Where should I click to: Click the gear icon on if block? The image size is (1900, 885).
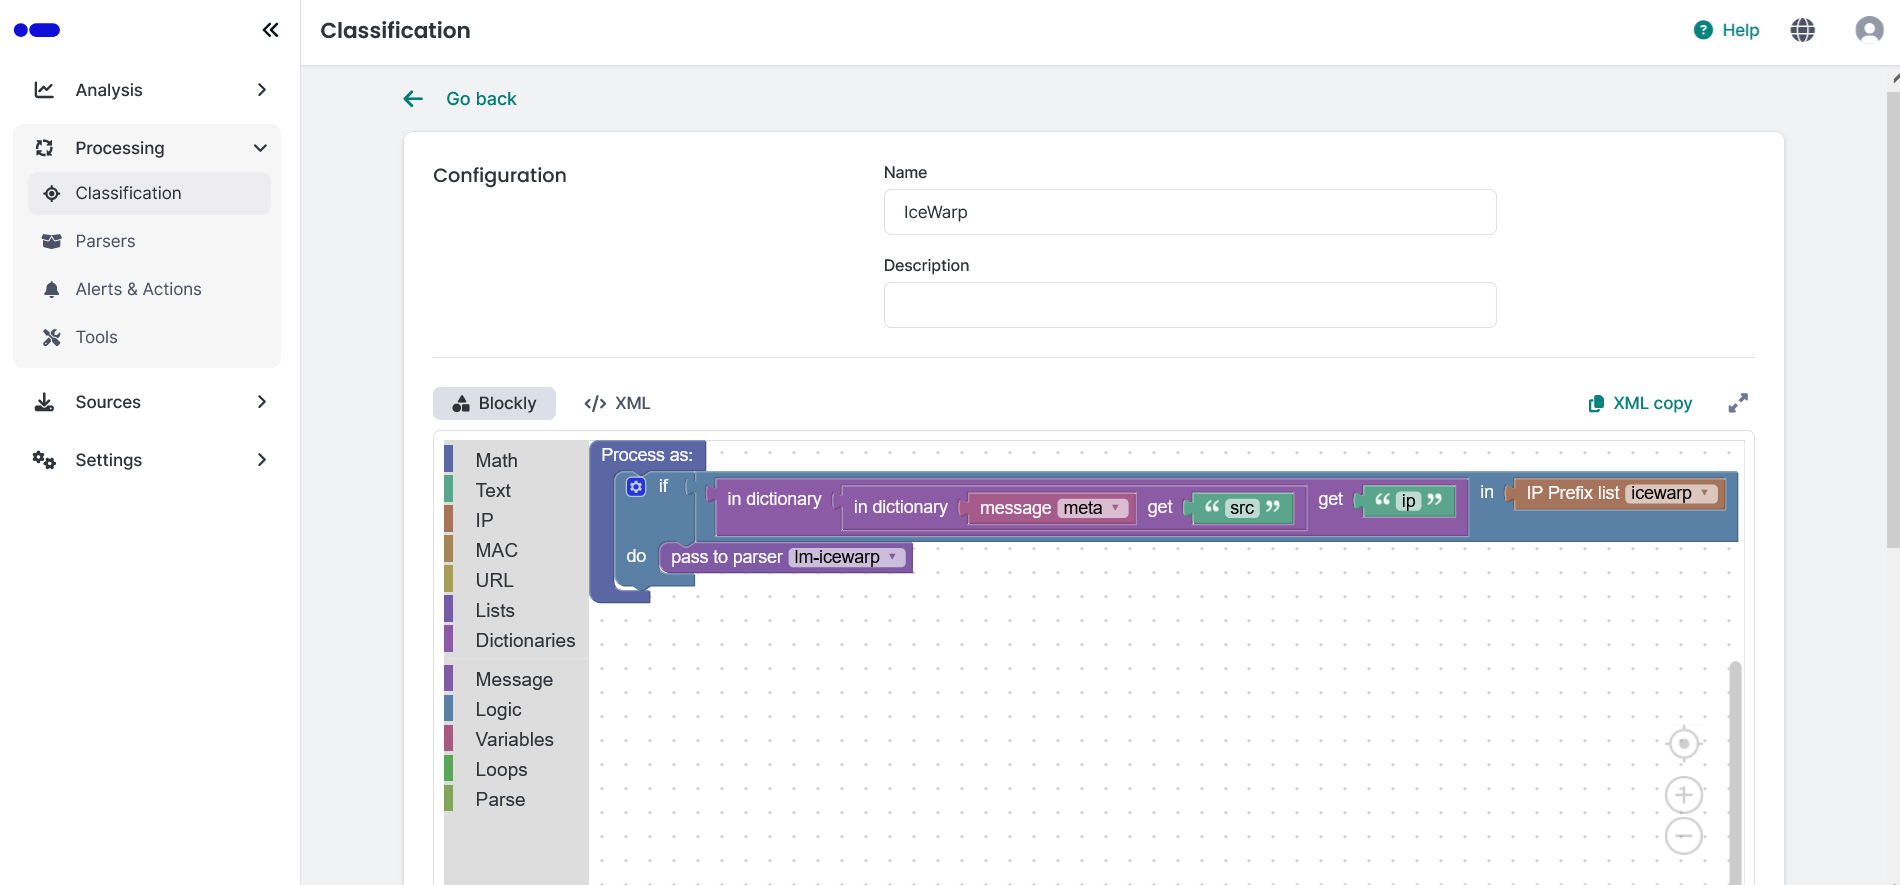pos(636,487)
